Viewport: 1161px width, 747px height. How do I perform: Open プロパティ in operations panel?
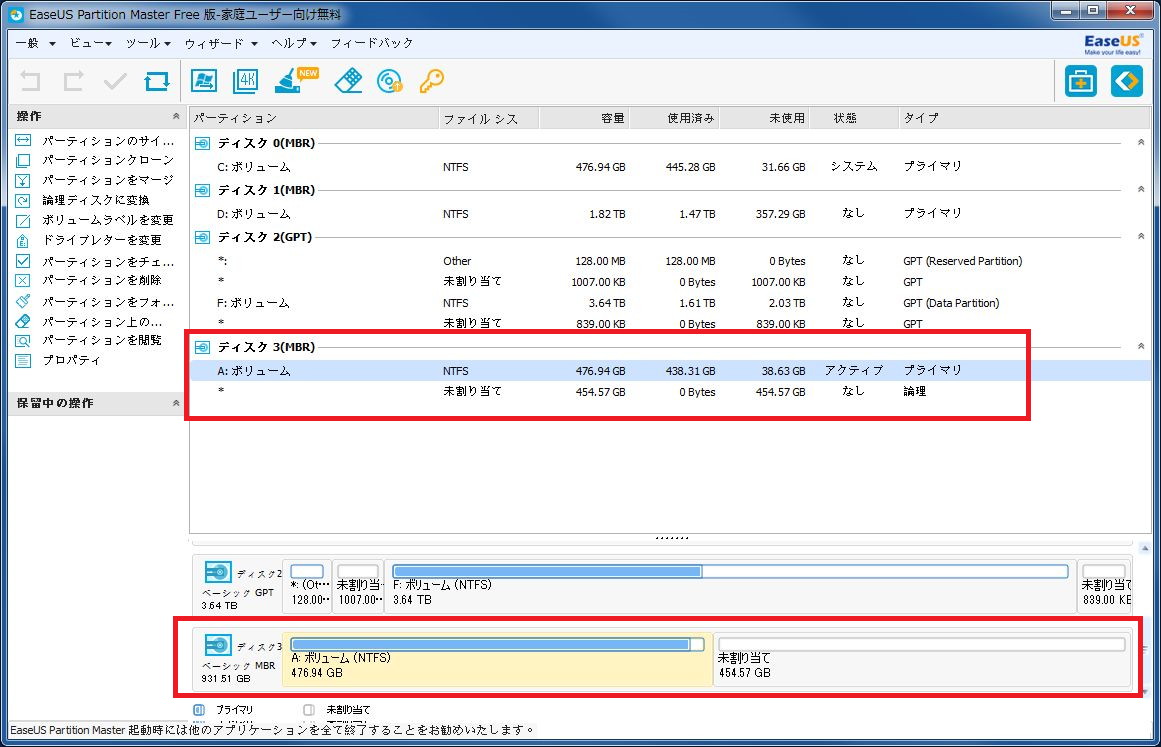(x=71, y=361)
